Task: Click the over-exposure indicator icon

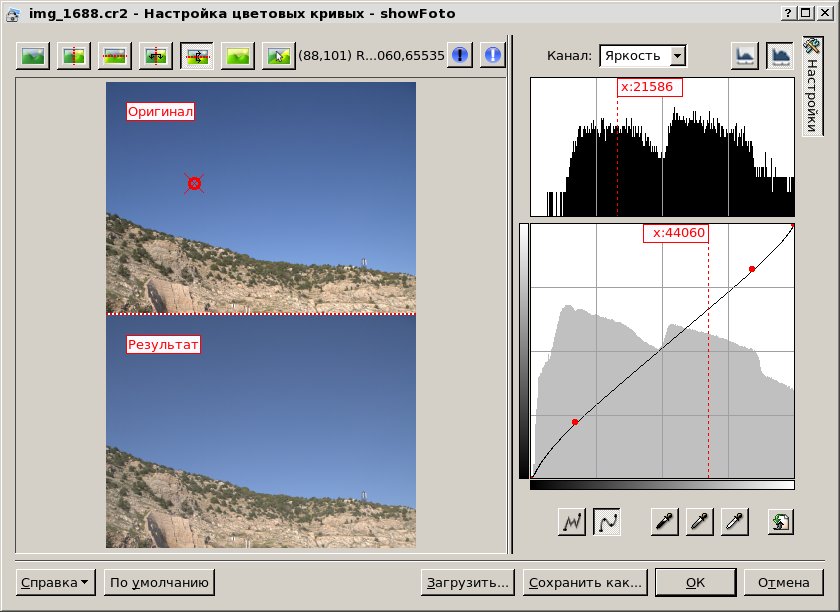Action: pyautogui.click(x=492, y=55)
